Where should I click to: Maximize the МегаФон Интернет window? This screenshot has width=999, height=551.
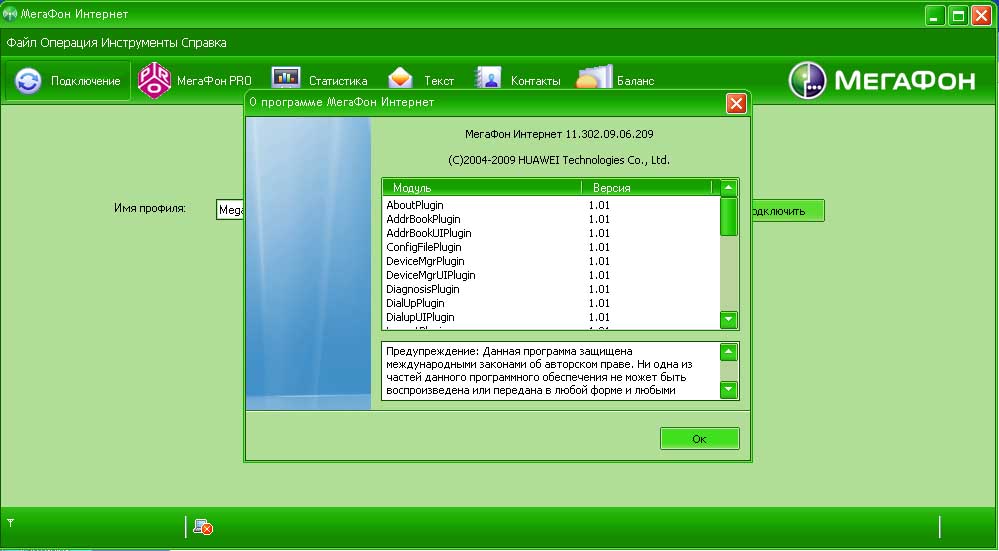(958, 15)
